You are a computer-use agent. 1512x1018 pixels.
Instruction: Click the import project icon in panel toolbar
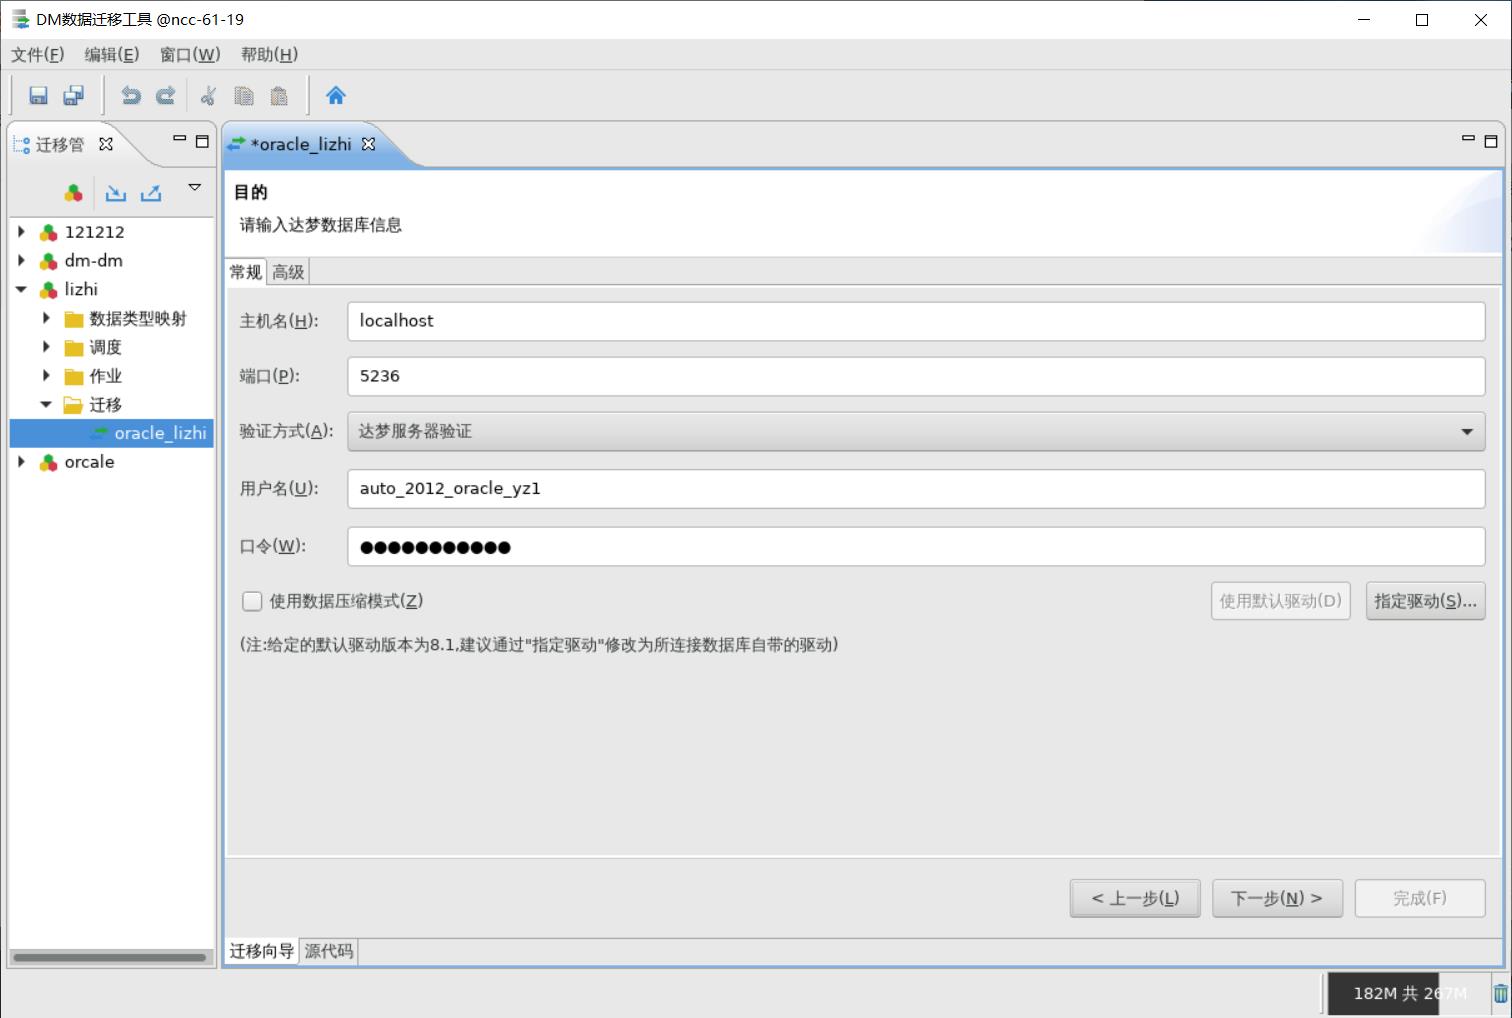116,193
